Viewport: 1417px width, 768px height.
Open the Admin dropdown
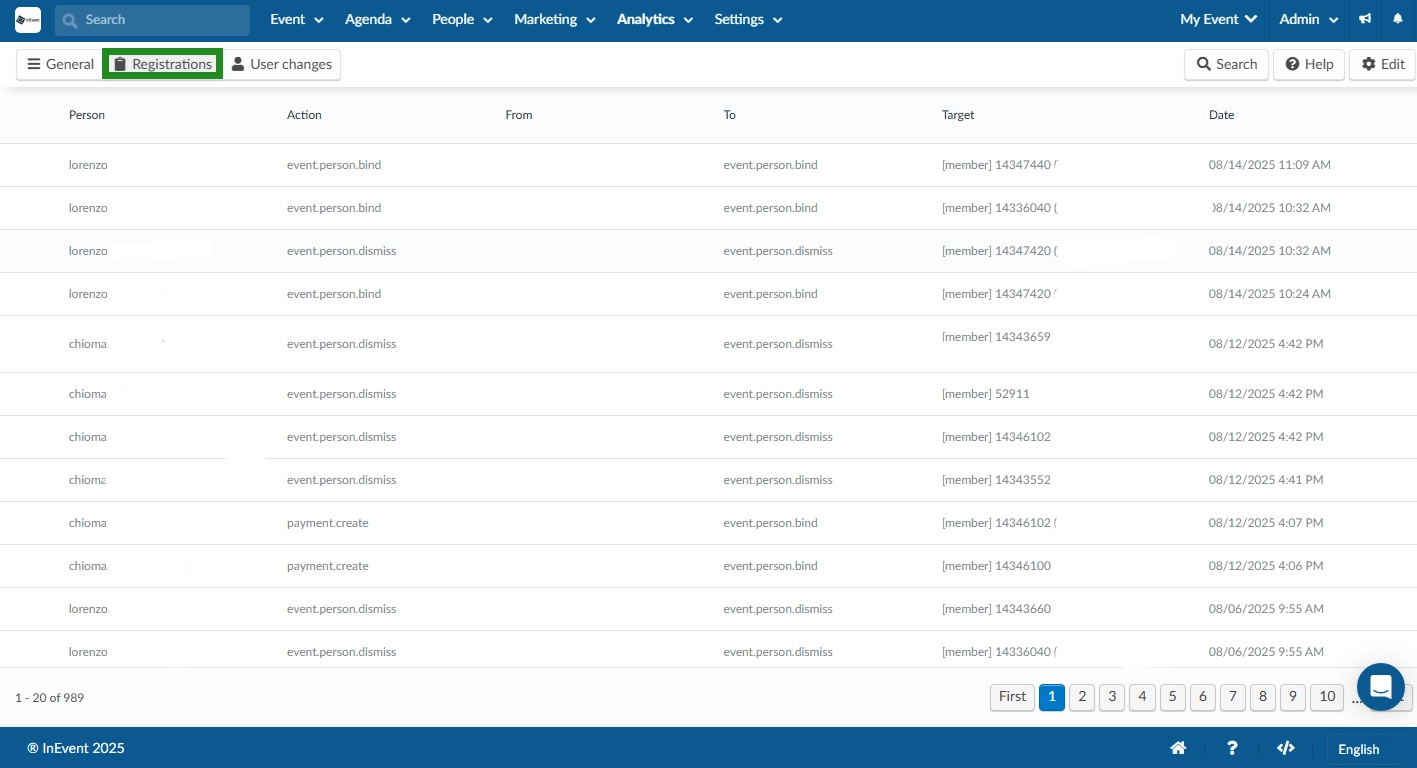coord(1309,19)
